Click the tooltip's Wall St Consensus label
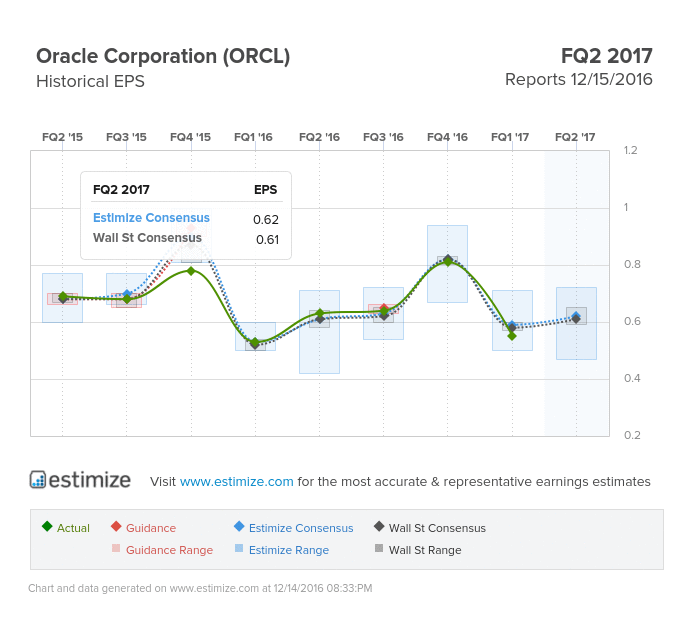 (x=147, y=238)
